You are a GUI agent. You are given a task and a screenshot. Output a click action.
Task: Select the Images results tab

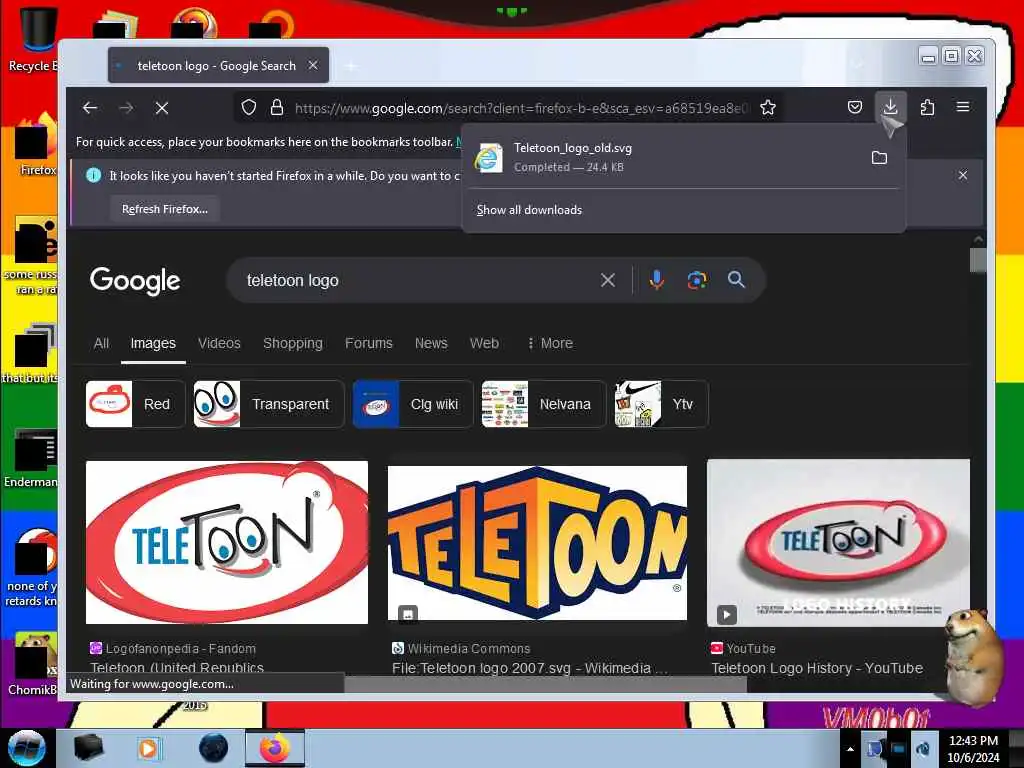tap(153, 344)
